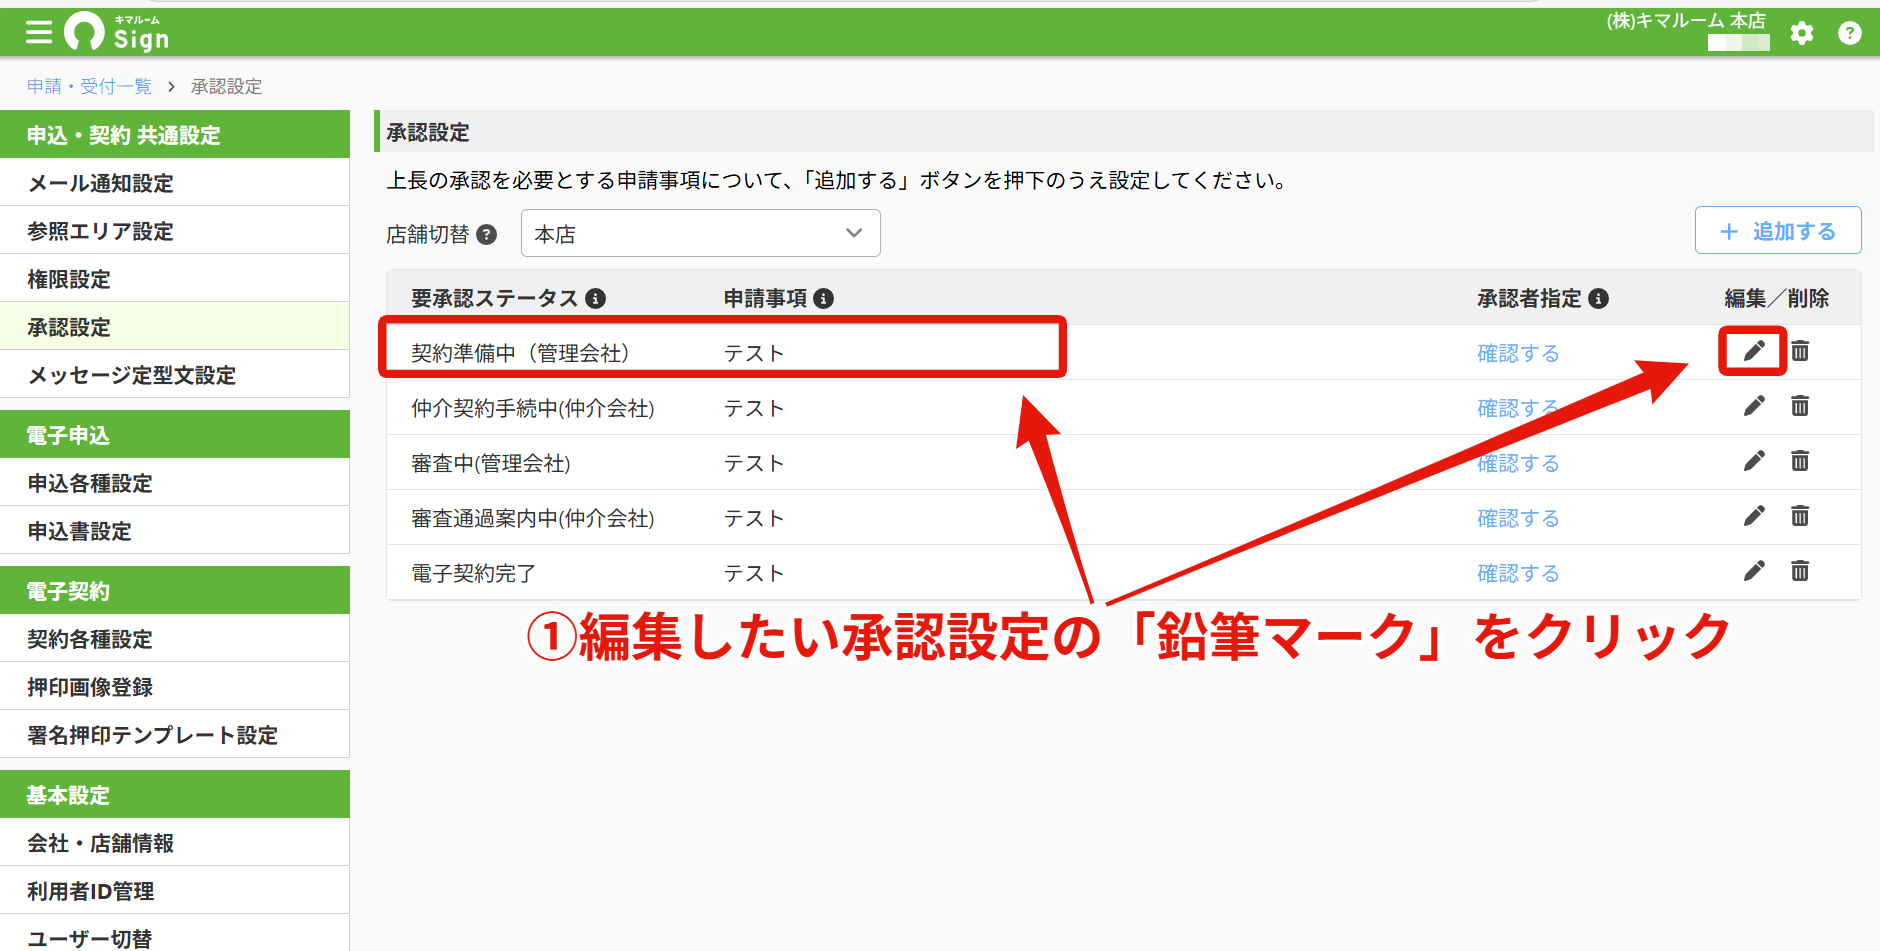This screenshot has height=951, width=1880.
Task: Delete 審査通過案内中(仲介会社) row with trash
Action: [1800, 516]
